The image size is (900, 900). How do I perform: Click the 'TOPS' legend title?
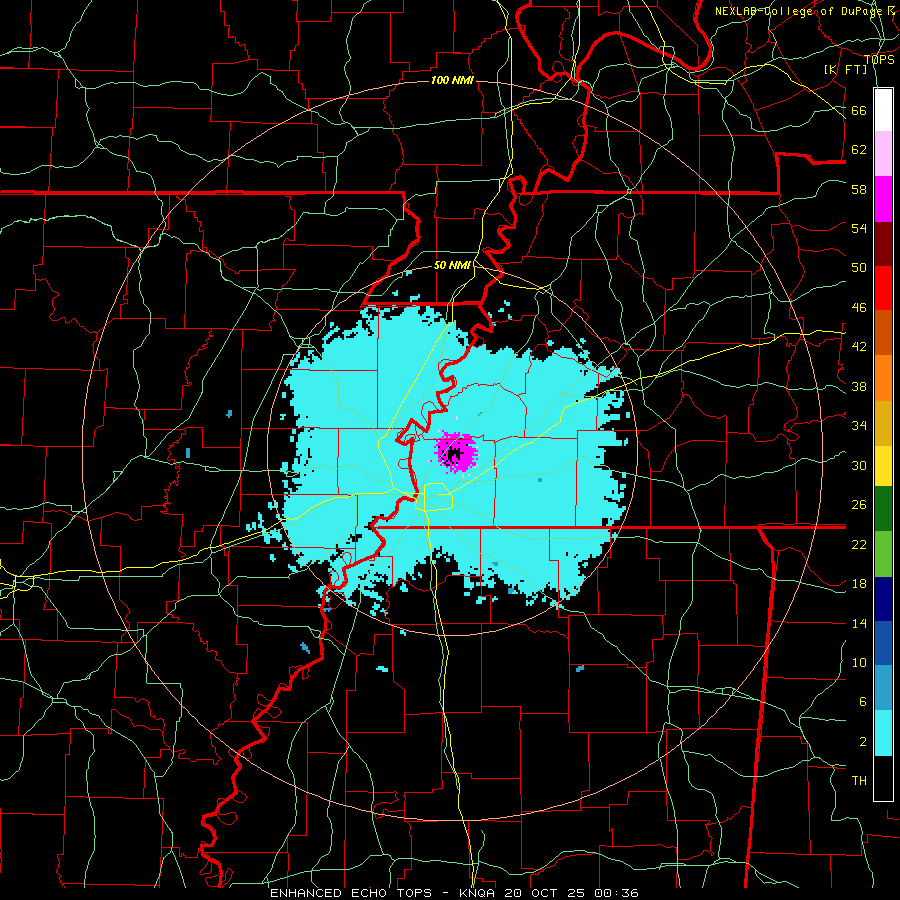tap(879, 60)
